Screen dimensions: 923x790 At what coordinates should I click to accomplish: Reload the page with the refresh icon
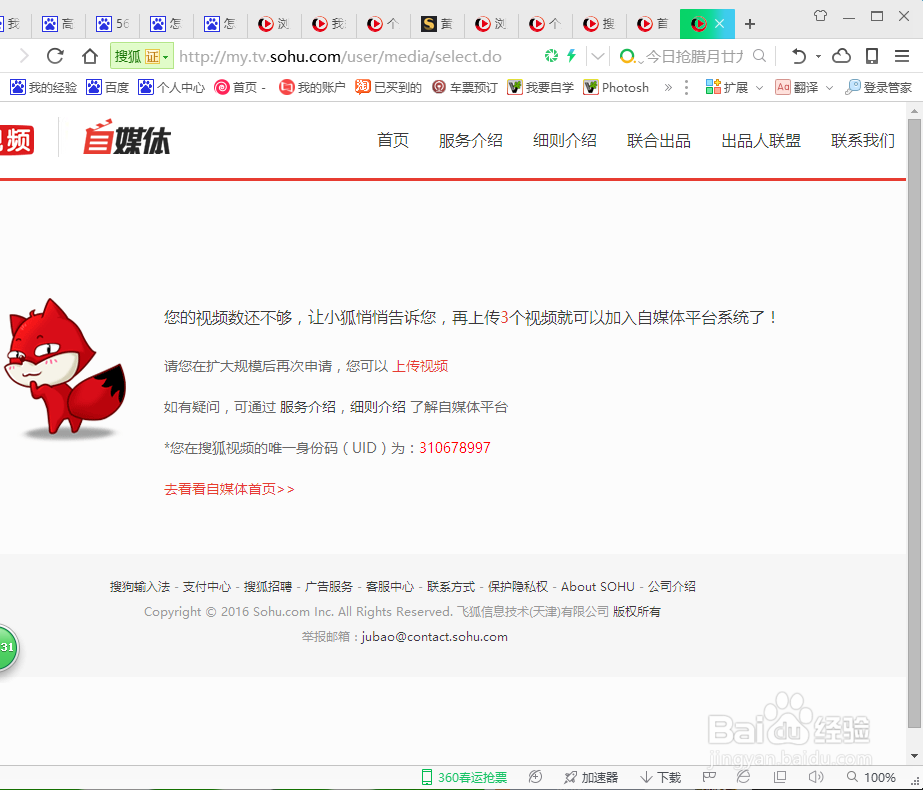(55, 56)
